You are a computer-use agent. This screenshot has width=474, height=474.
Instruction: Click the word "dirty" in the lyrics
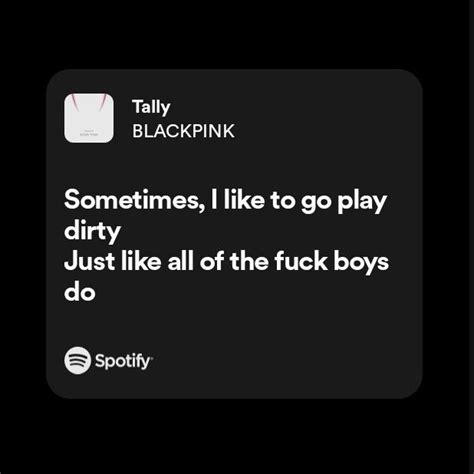point(92,231)
